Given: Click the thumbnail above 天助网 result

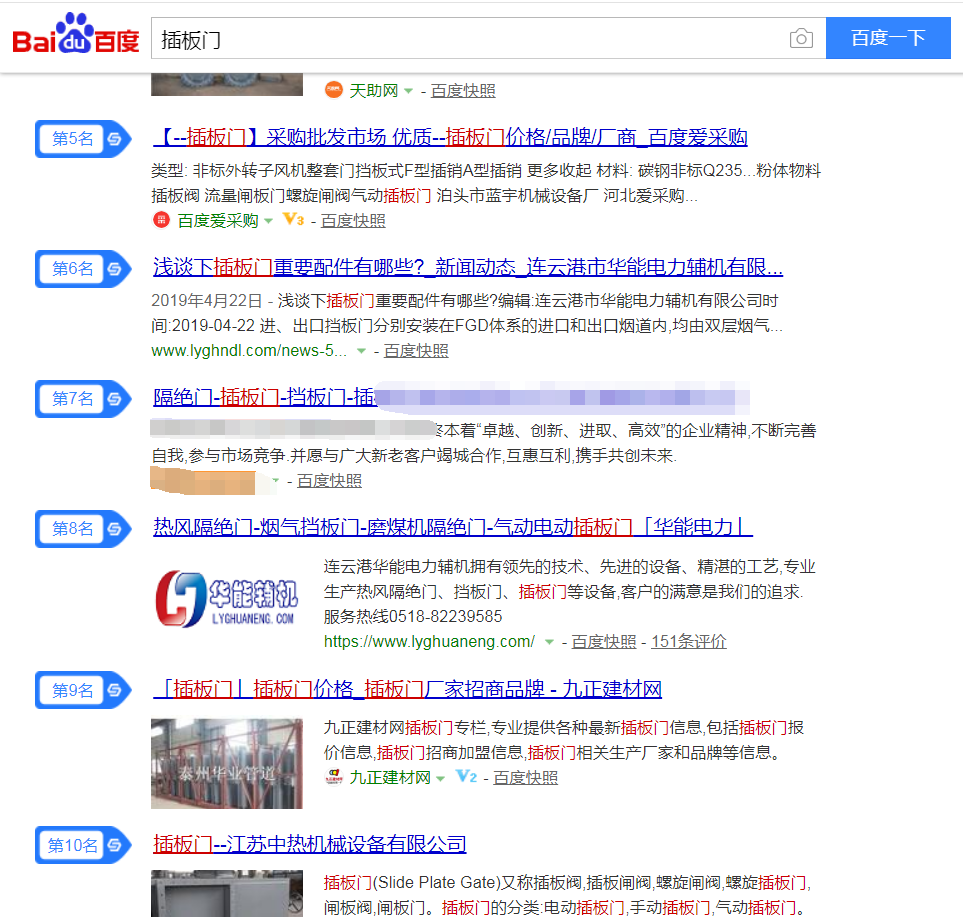Looking at the screenshot, I should point(227,84).
